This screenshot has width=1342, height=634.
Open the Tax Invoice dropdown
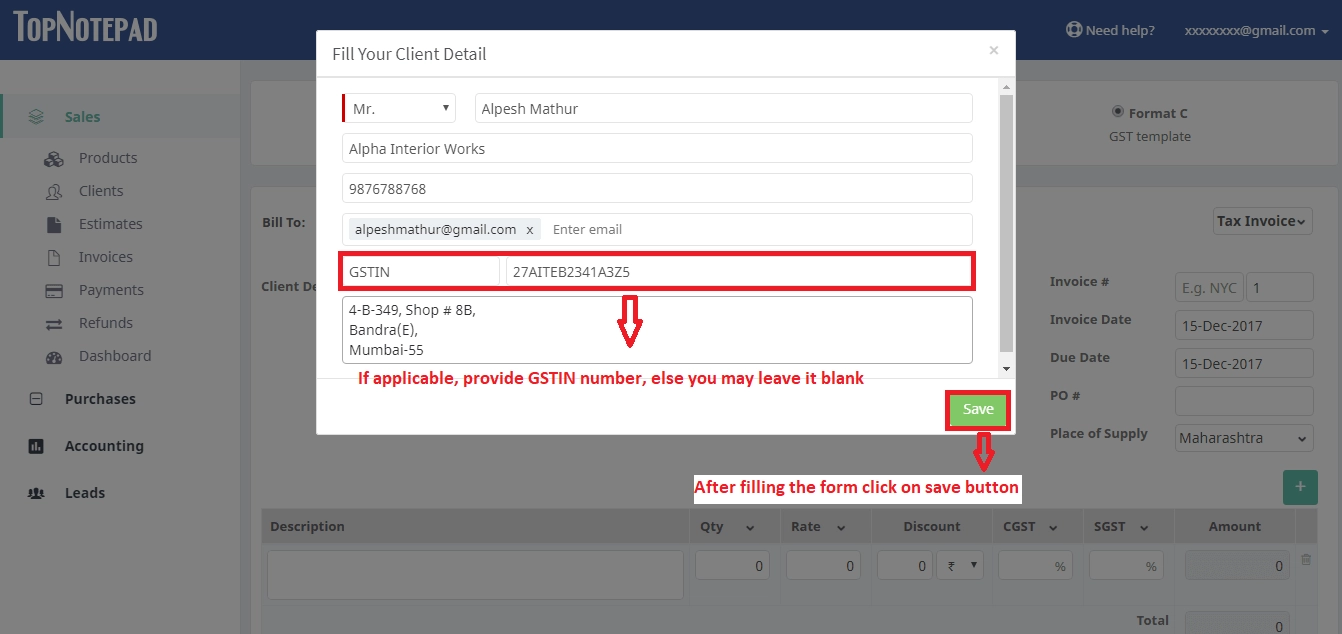1262,221
